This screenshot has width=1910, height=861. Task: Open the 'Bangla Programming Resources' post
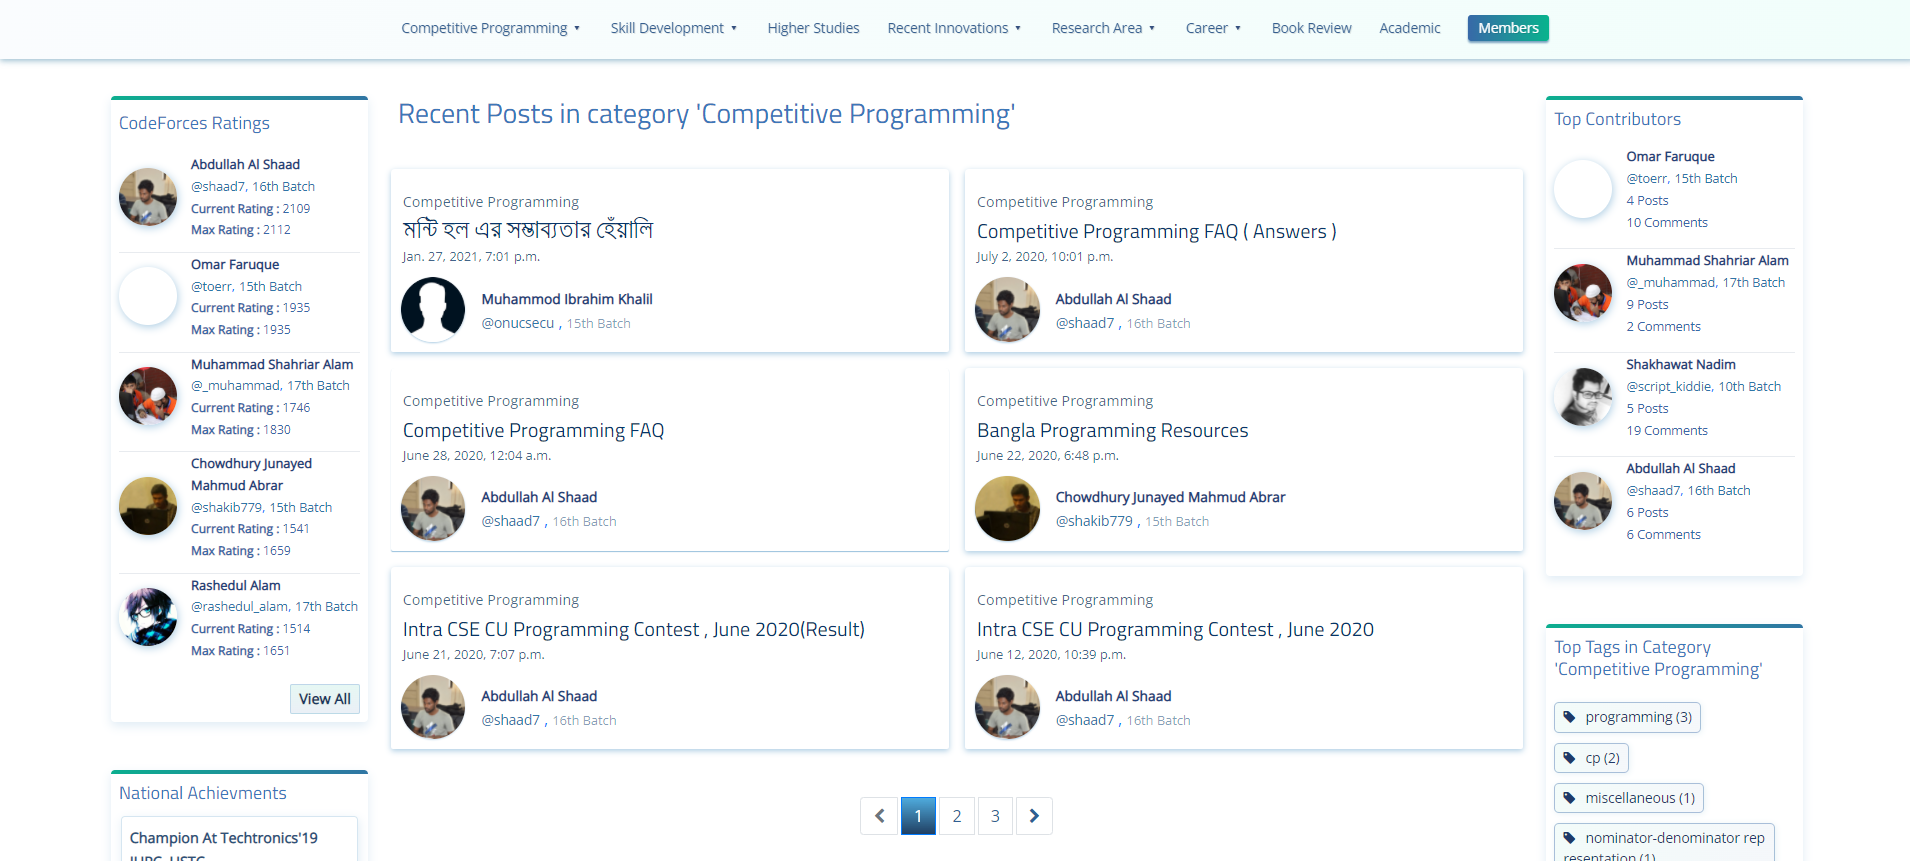pos(1112,430)
